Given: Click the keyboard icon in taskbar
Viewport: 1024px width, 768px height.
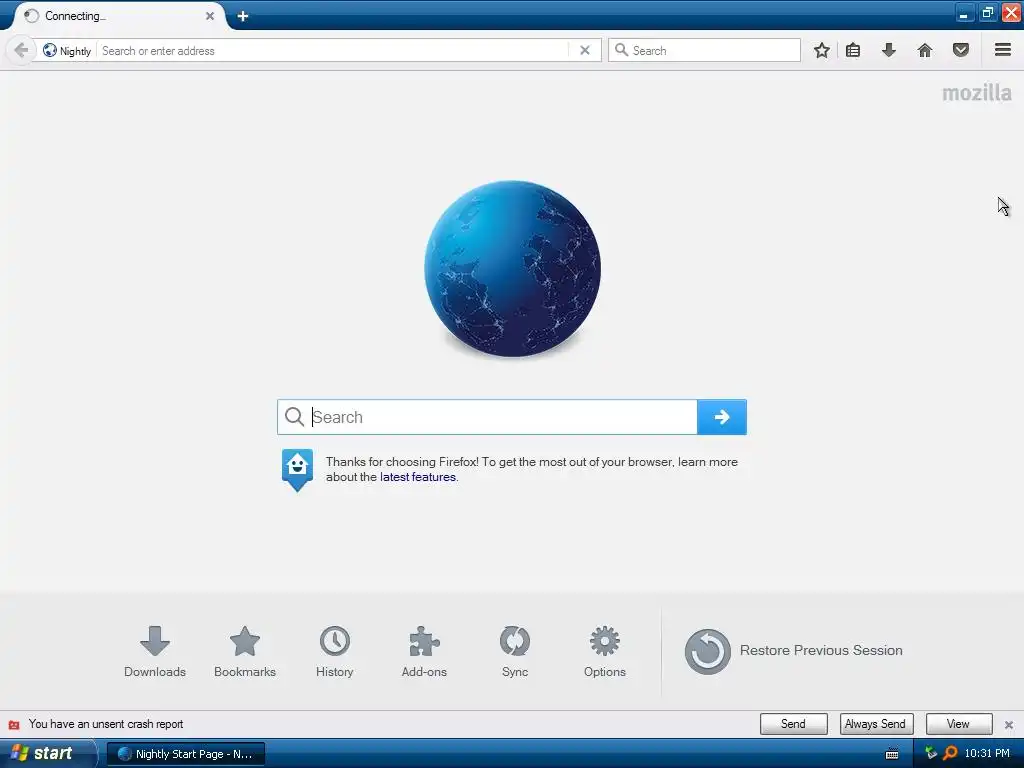Looking at the screenshot, I should (x=891, y=754).
